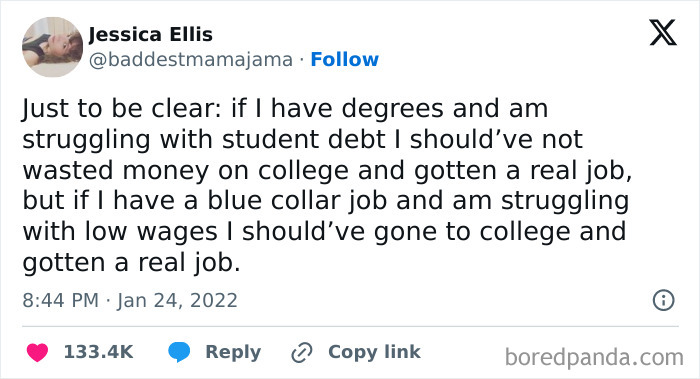Click the tweet's last line "gotten a real job."
The width and height of the screenshot is (700, 379).
[131, 262]
